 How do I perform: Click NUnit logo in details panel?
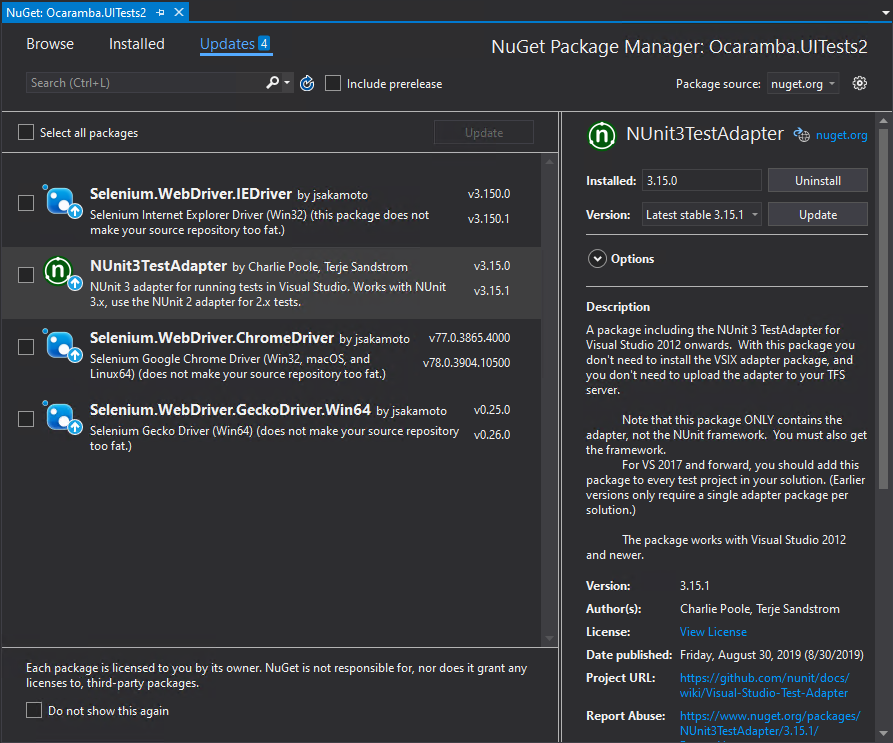point(602,135)
